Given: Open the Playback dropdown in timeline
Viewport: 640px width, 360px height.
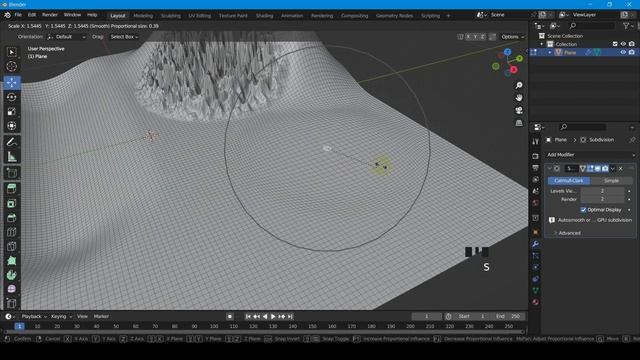Looking at the screenshot, I should [34, 316].
